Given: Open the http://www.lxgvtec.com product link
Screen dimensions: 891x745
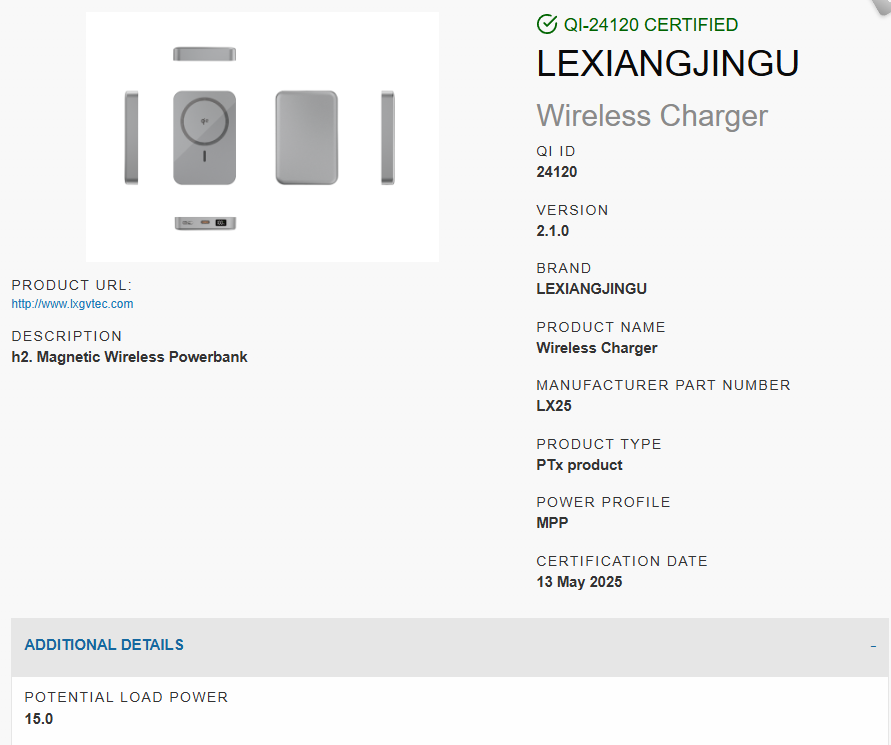Looking at the screenshot, I should click(72, 303).
